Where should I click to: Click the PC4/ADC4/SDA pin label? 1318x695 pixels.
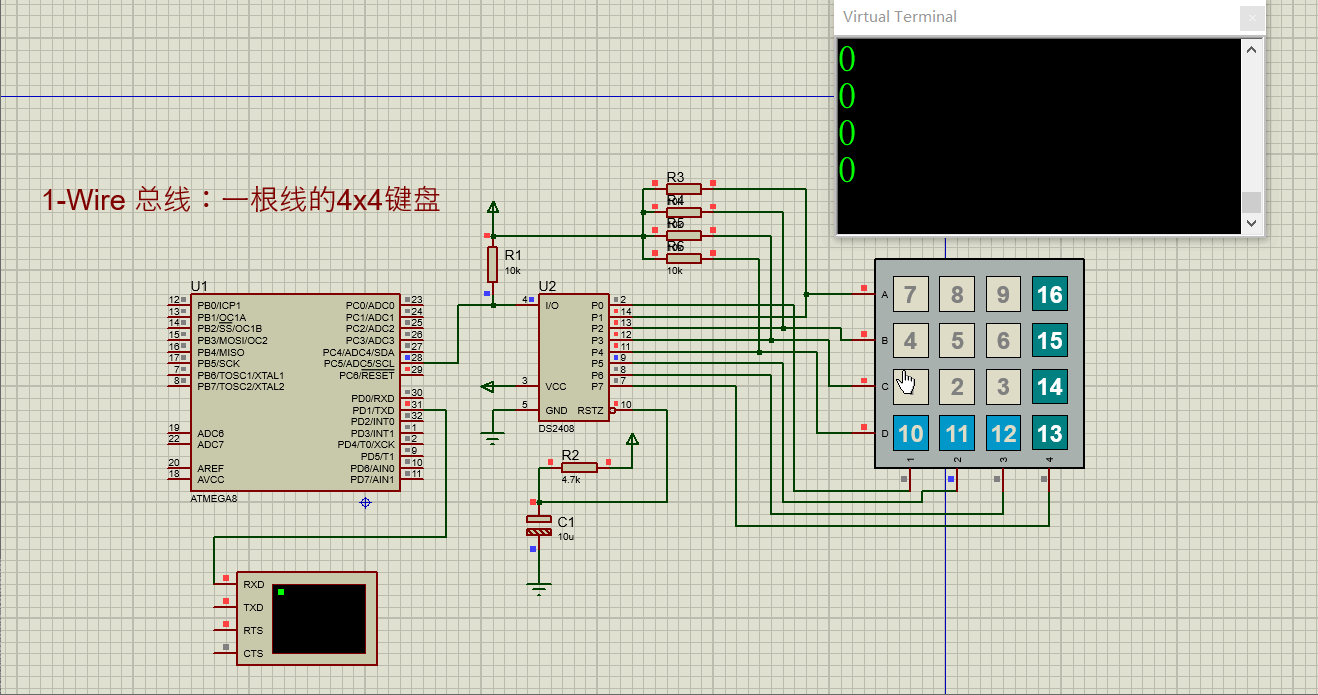pos(359,352)
